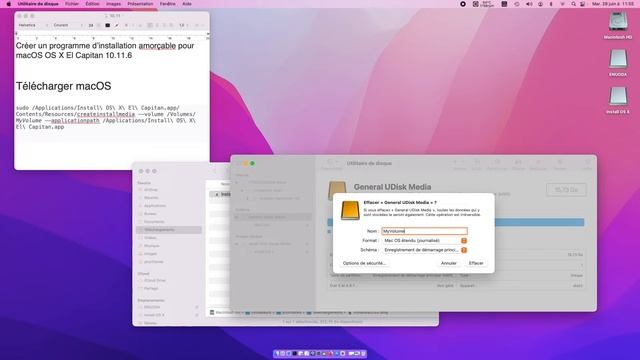Viewport: 640px width, 360px height.
Task: Open the Fenêtre menu
Action: pos(167,4)
